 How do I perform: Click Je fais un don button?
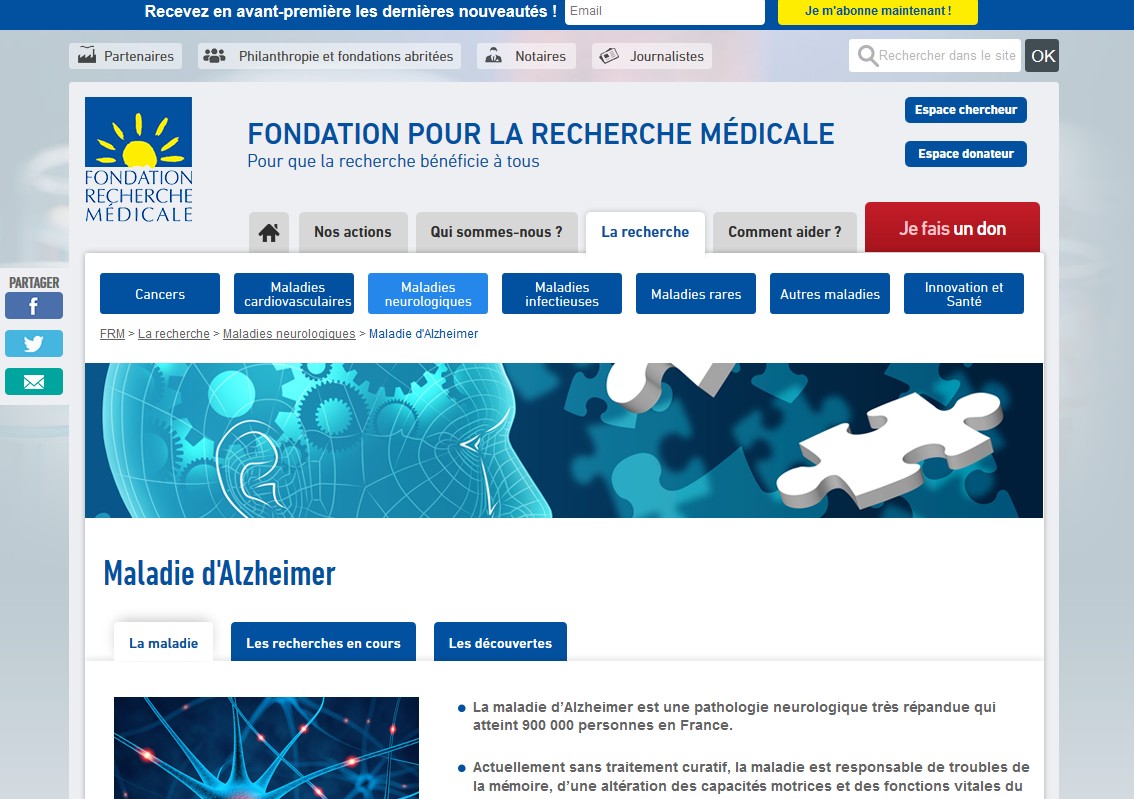pyautogui.click(x=952, y=228)
